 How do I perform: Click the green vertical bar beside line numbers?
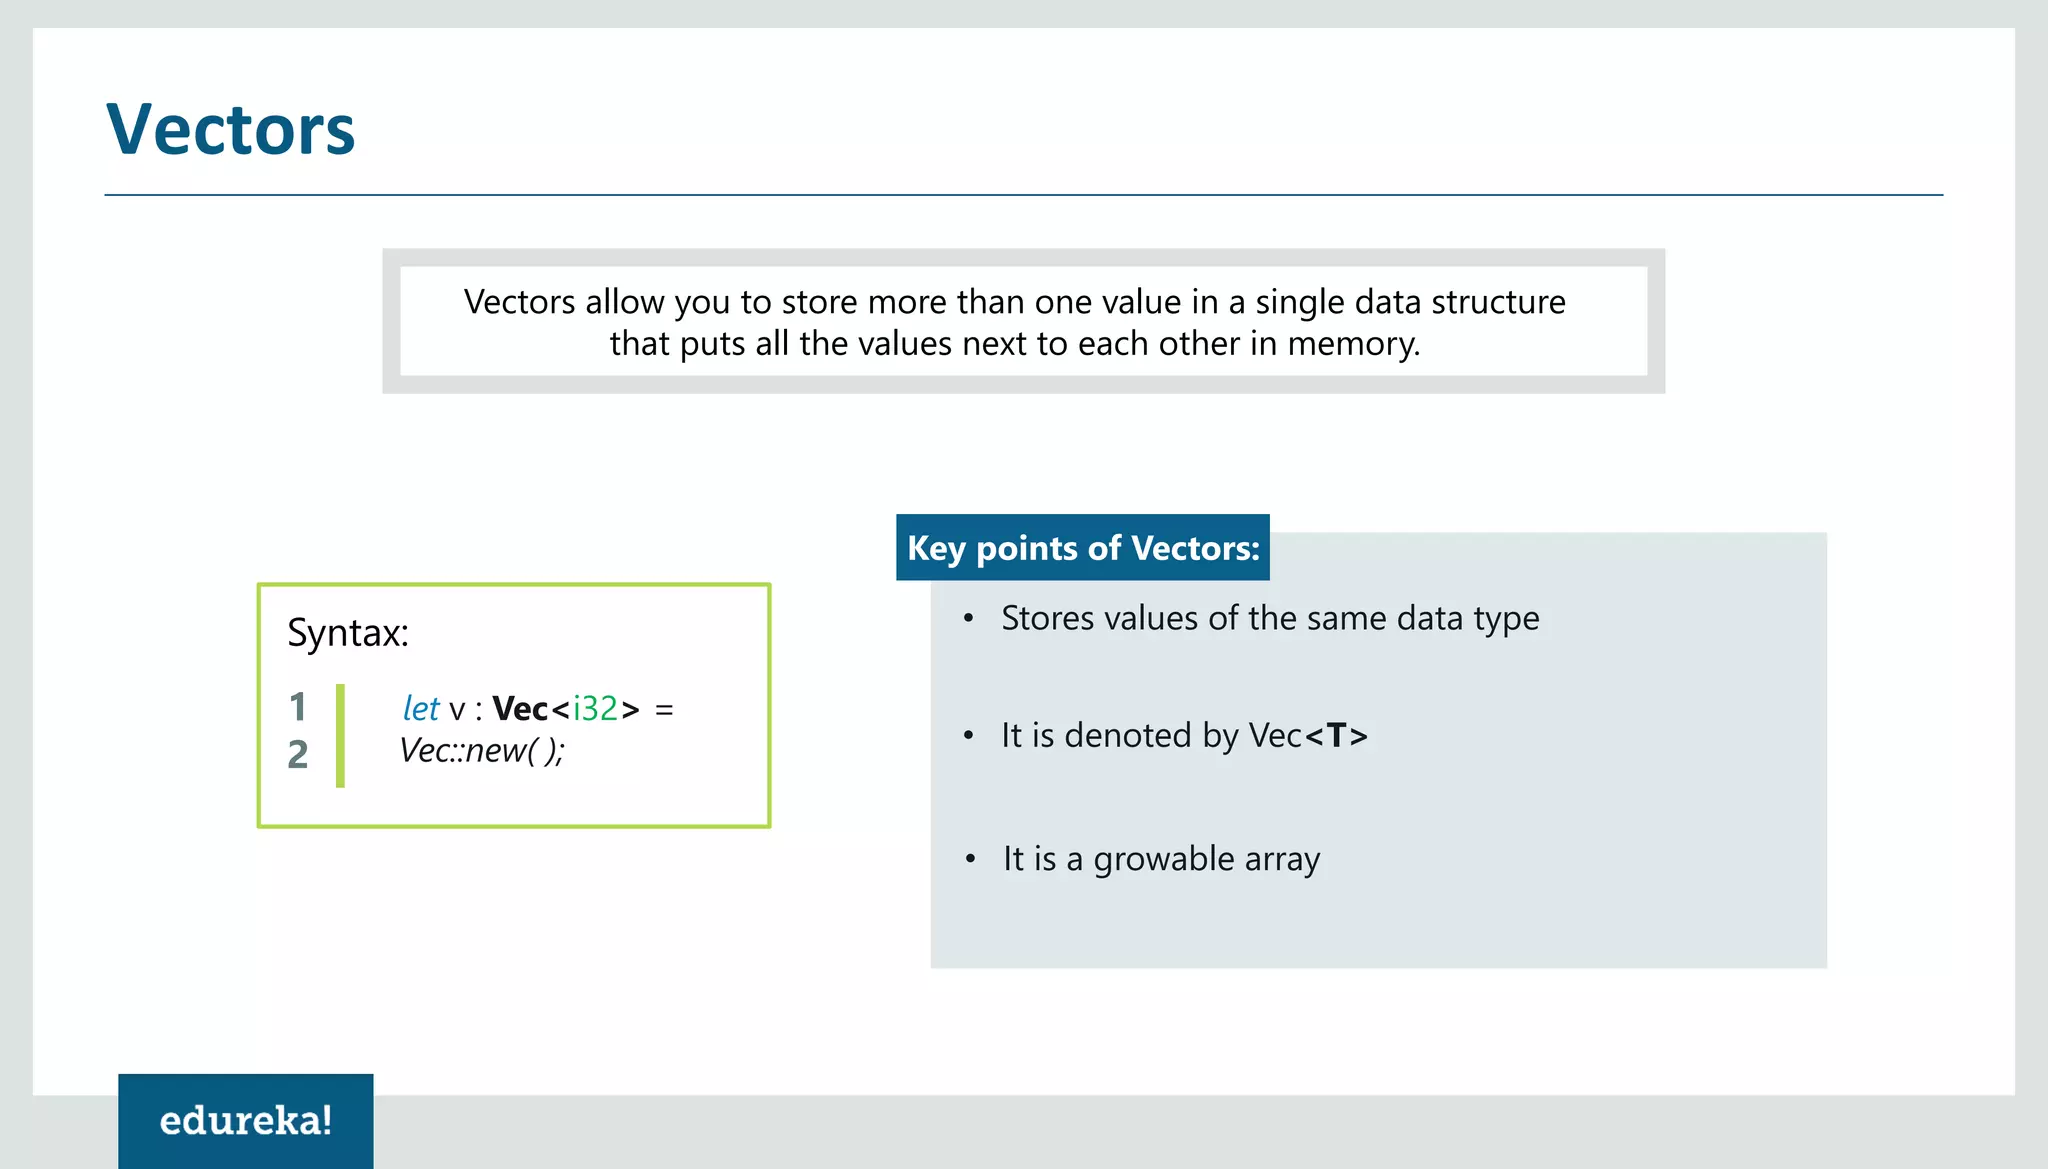(340, 735)
